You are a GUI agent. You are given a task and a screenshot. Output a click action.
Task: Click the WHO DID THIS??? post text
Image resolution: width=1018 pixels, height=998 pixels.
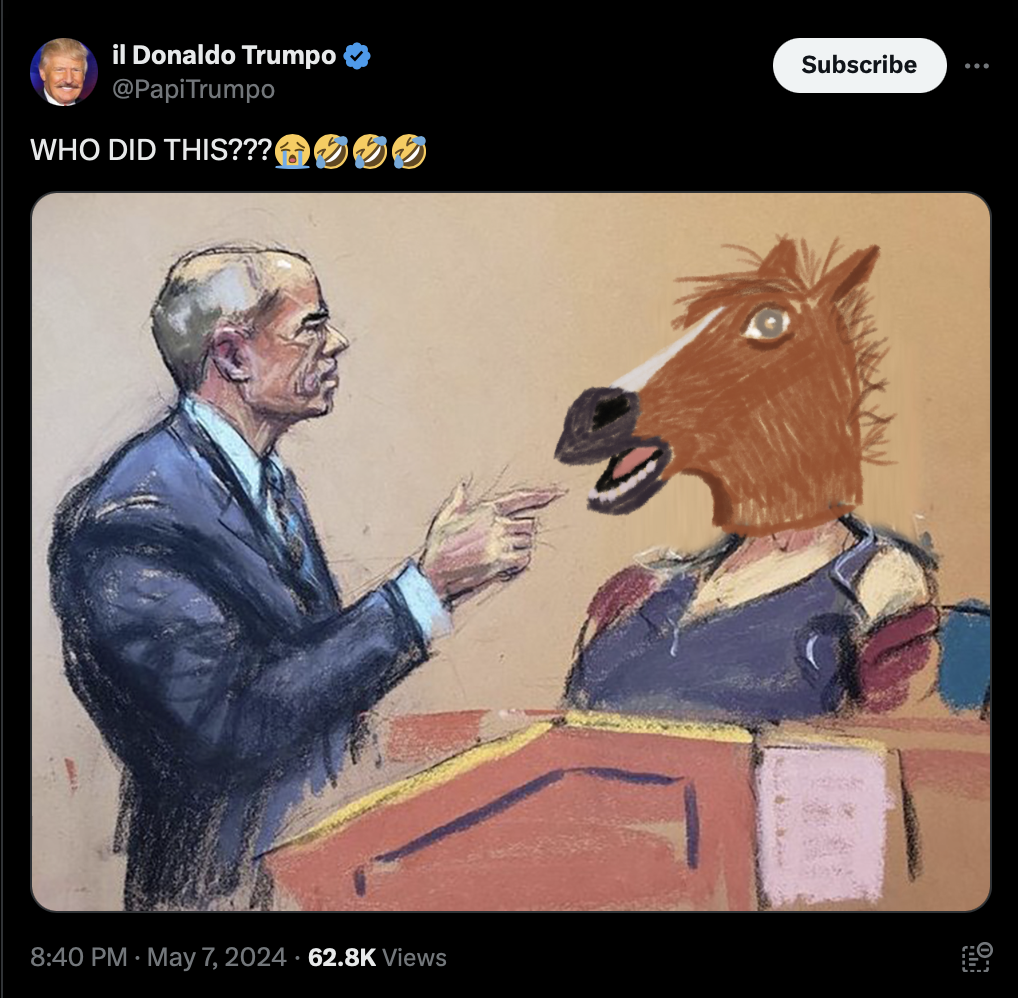tap(151, 150)
